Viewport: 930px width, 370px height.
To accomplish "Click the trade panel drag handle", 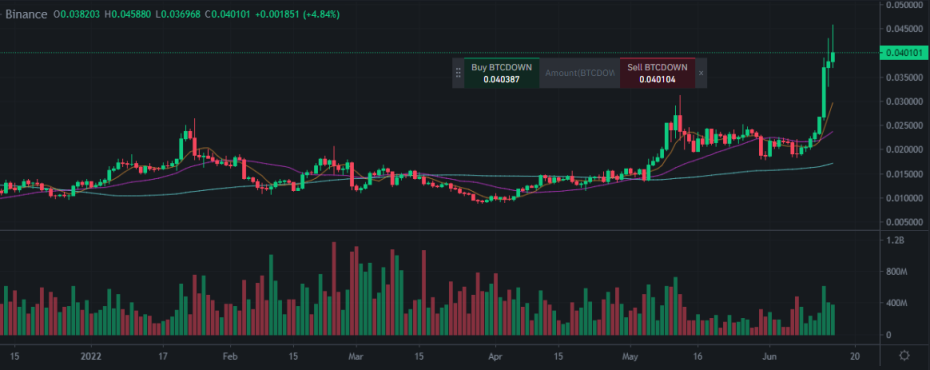I will 458,73.
